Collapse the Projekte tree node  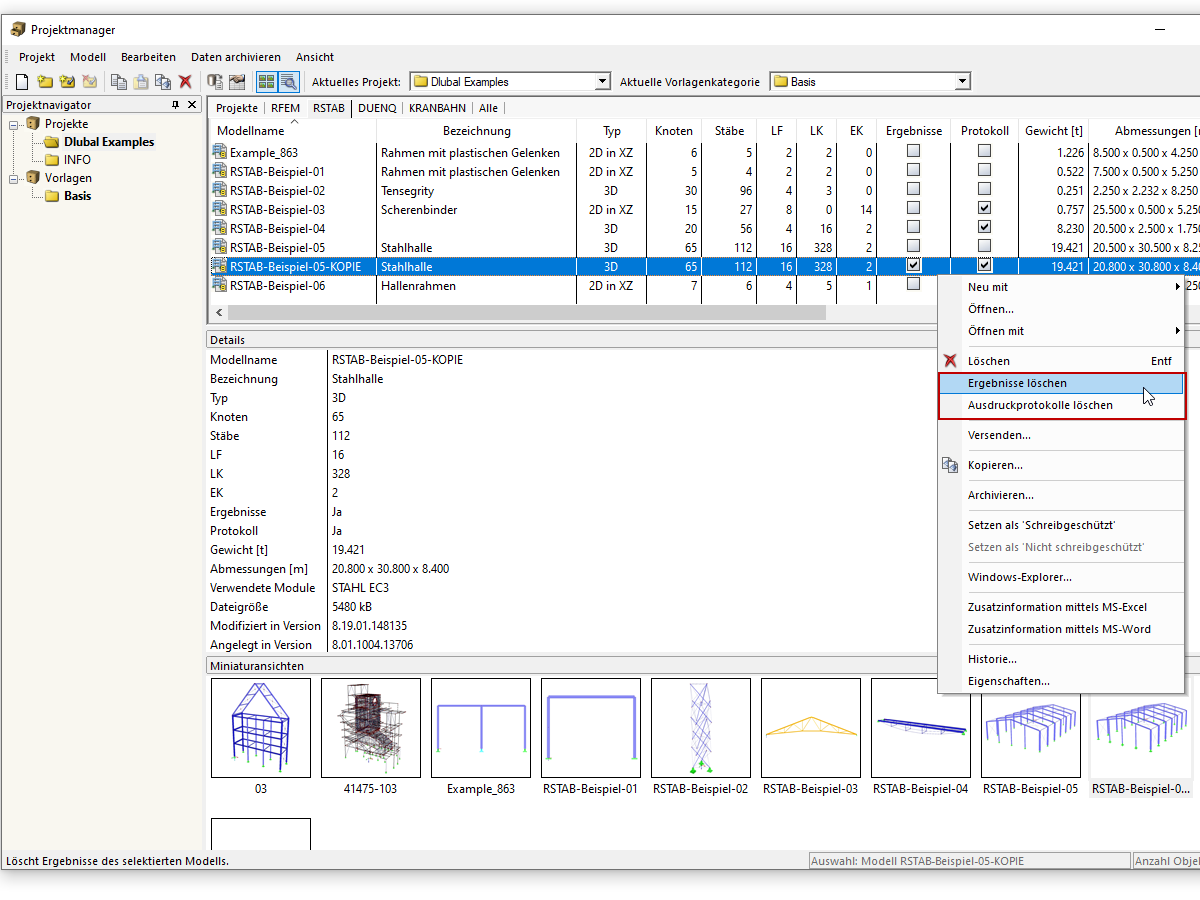(x=14, y=124)
